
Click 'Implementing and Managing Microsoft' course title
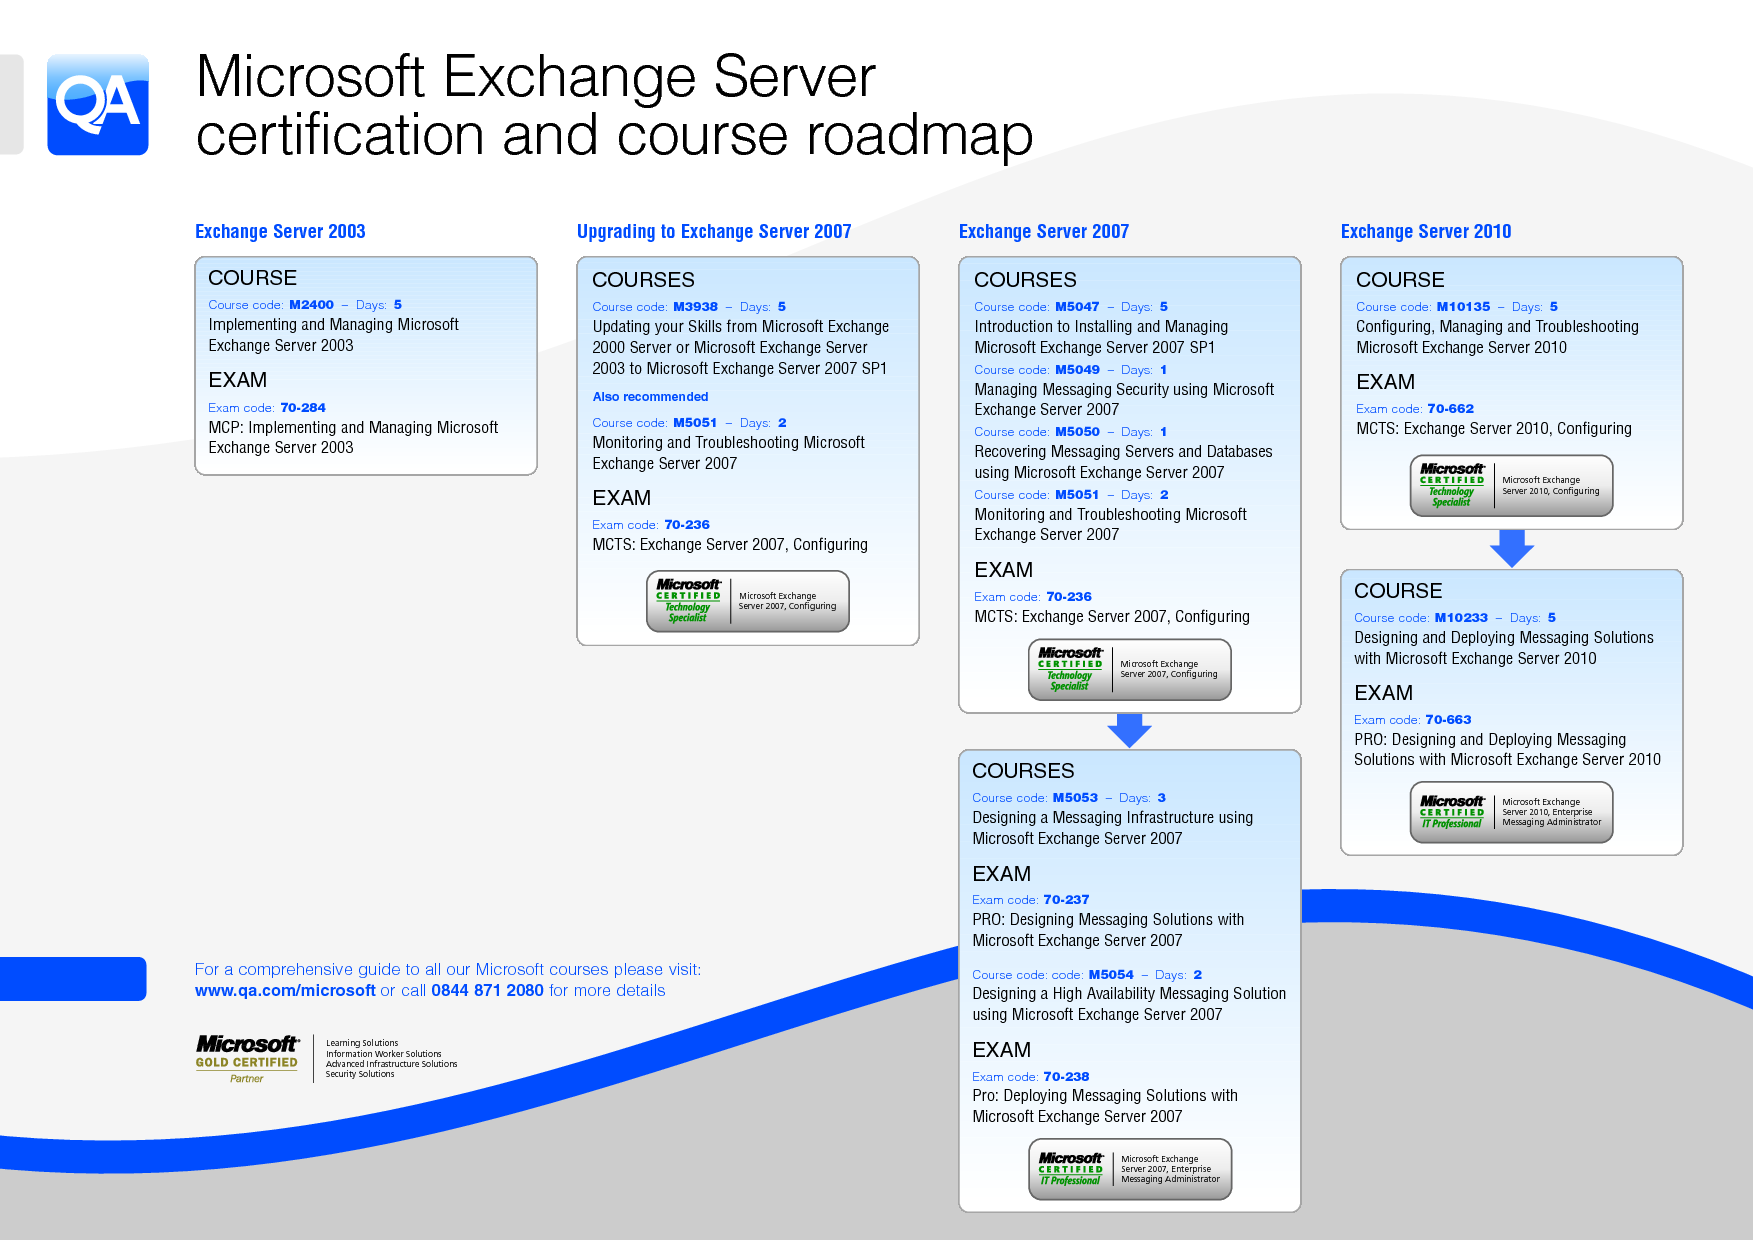pyautogui.click(x=333, y=325)
